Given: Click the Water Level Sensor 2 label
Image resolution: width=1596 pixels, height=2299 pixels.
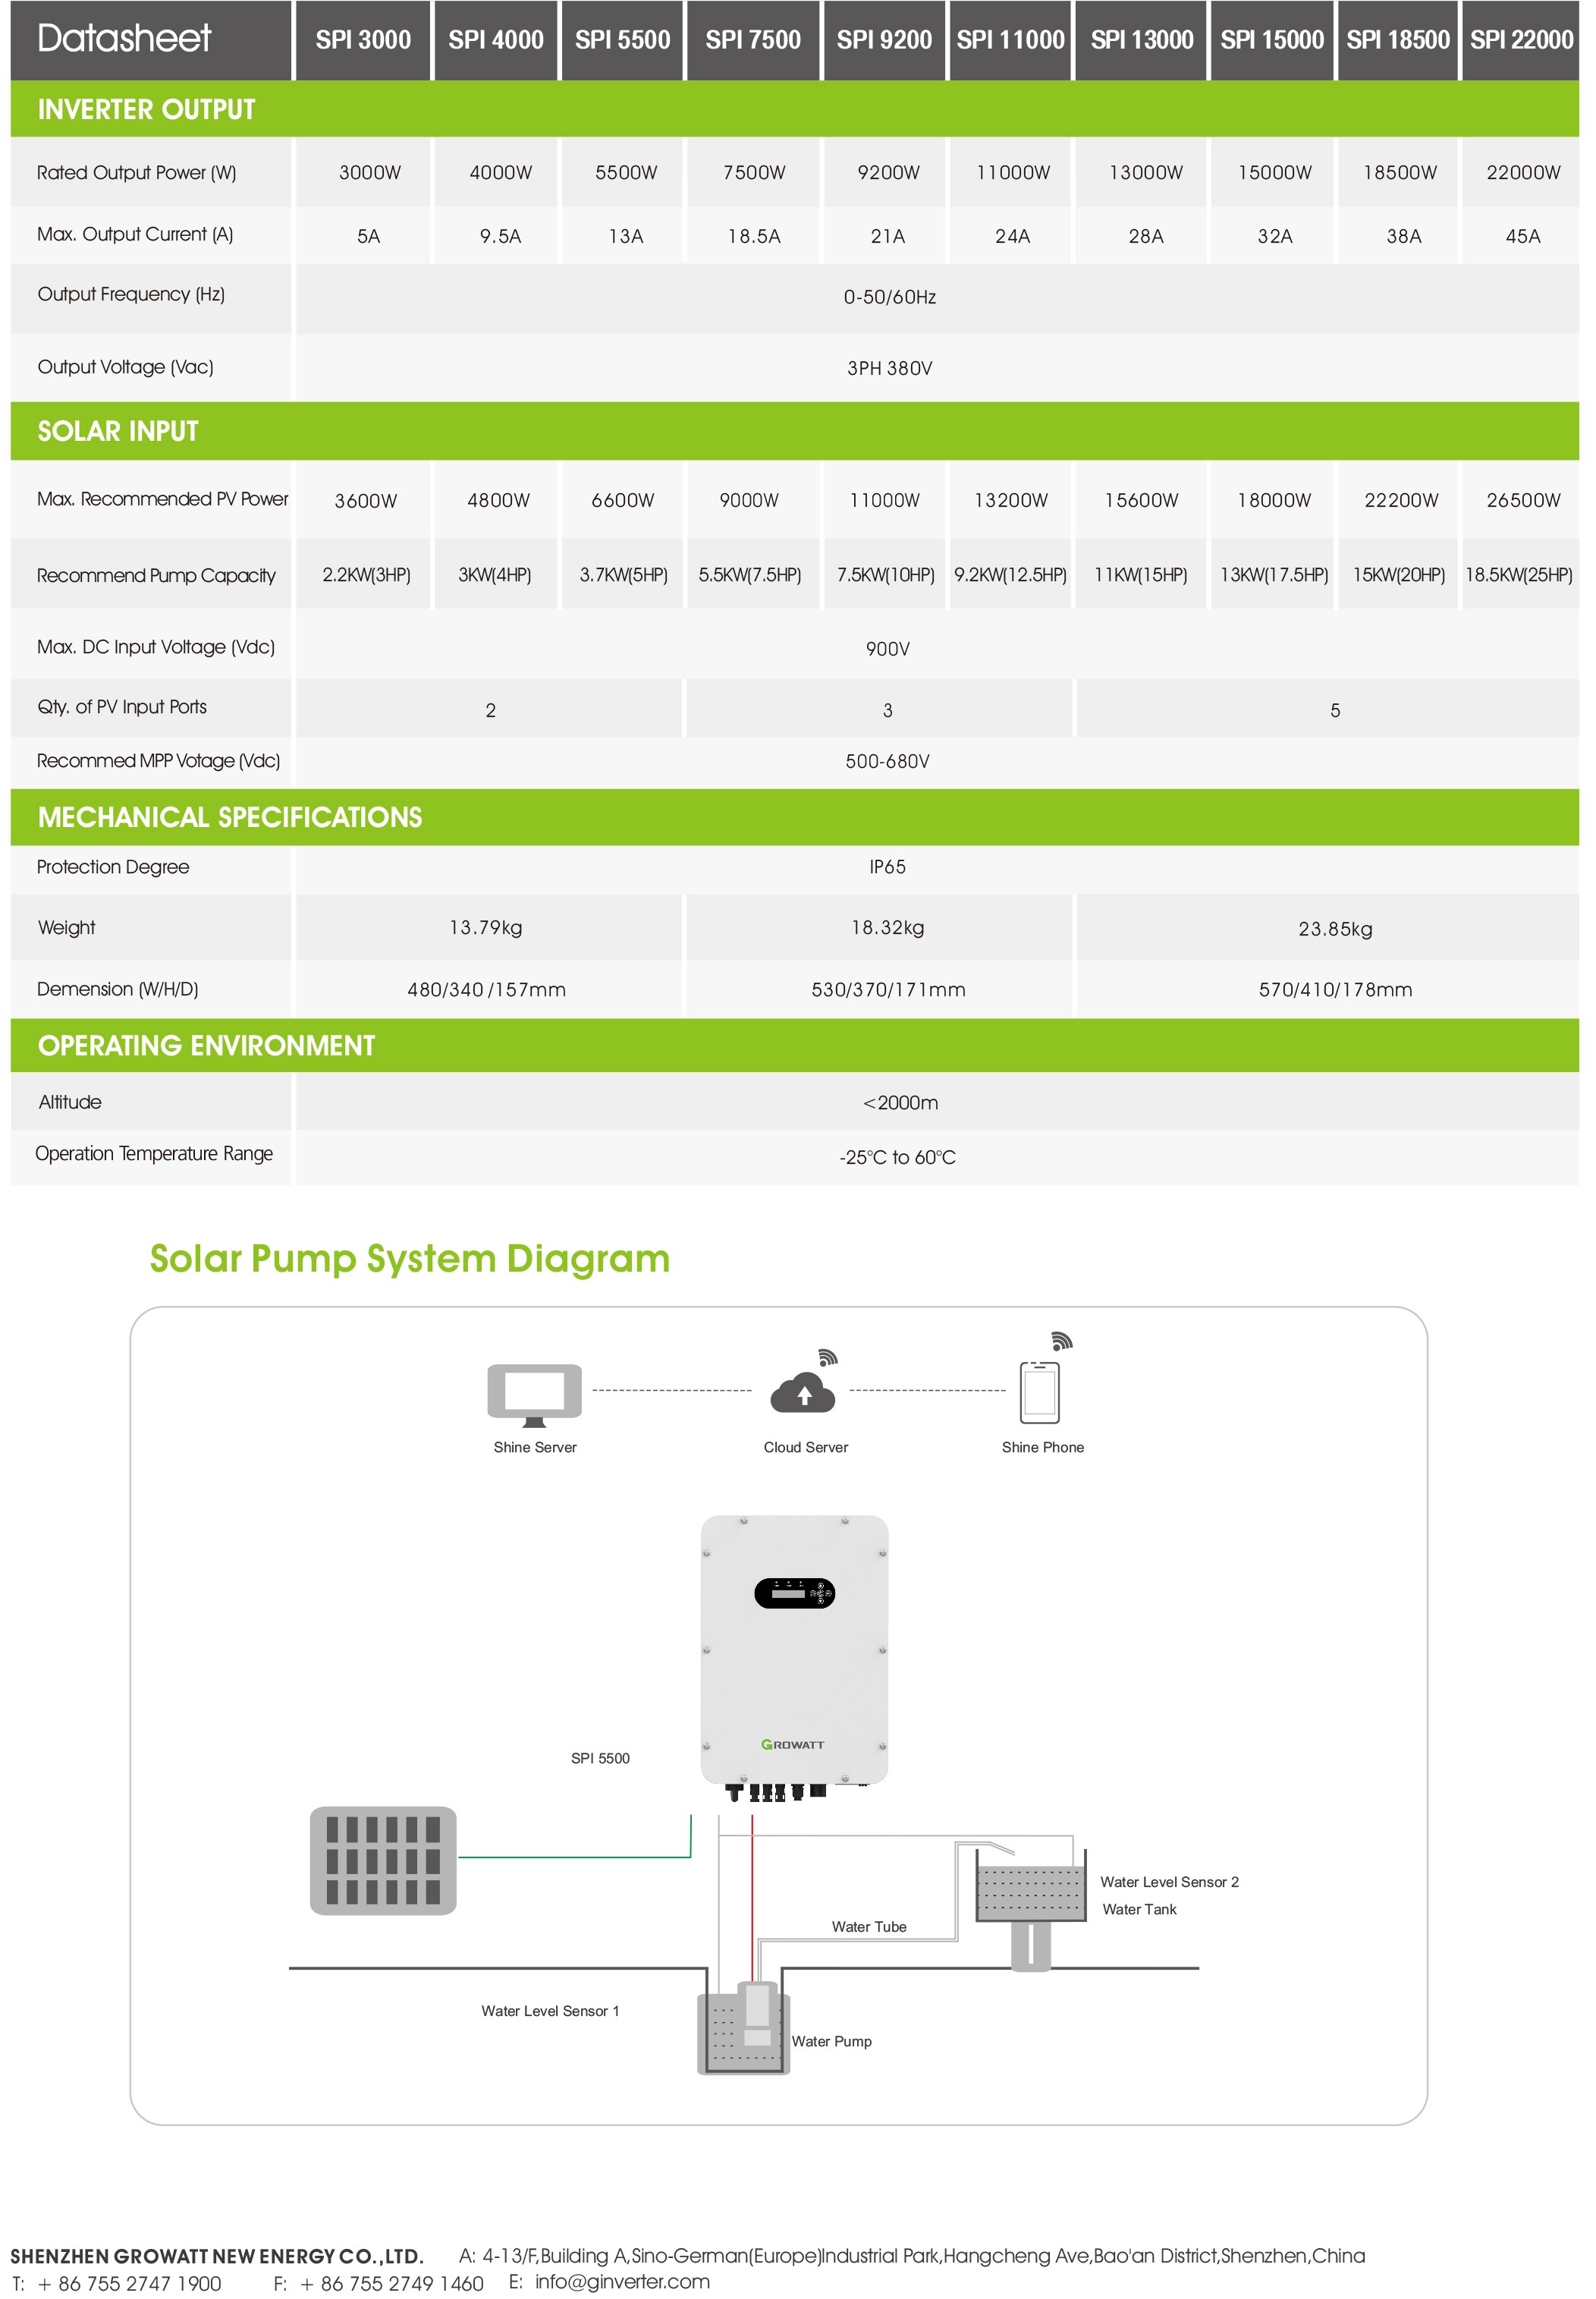Looking at the screenshot, I should [1169, 1882].
